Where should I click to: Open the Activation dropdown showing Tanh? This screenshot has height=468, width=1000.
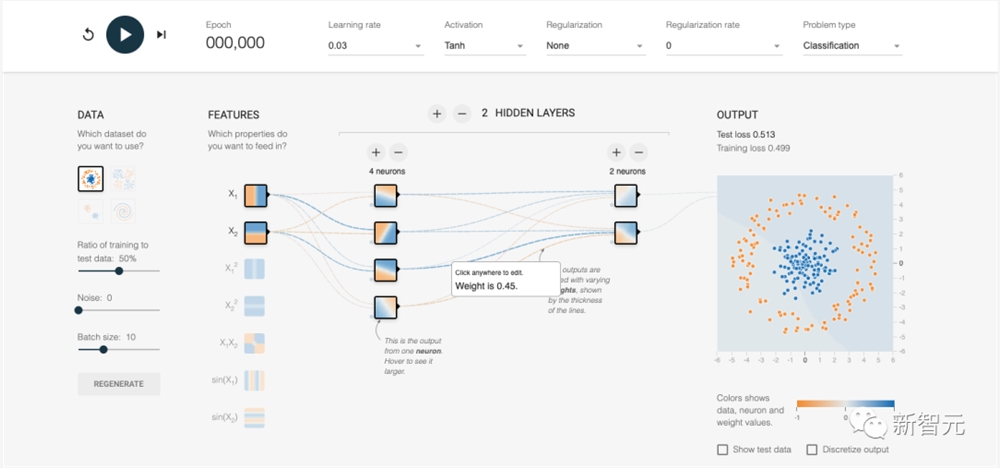(484, 46)
